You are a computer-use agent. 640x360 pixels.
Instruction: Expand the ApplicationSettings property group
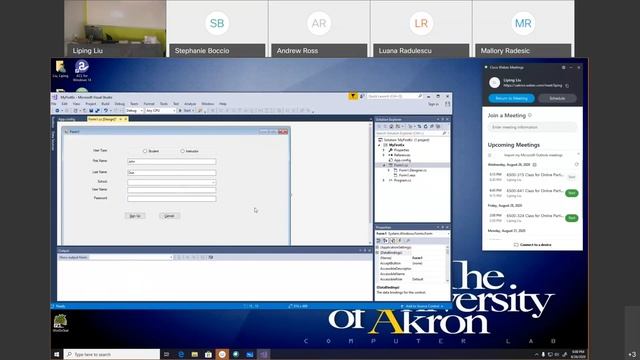tap(378, 247)
